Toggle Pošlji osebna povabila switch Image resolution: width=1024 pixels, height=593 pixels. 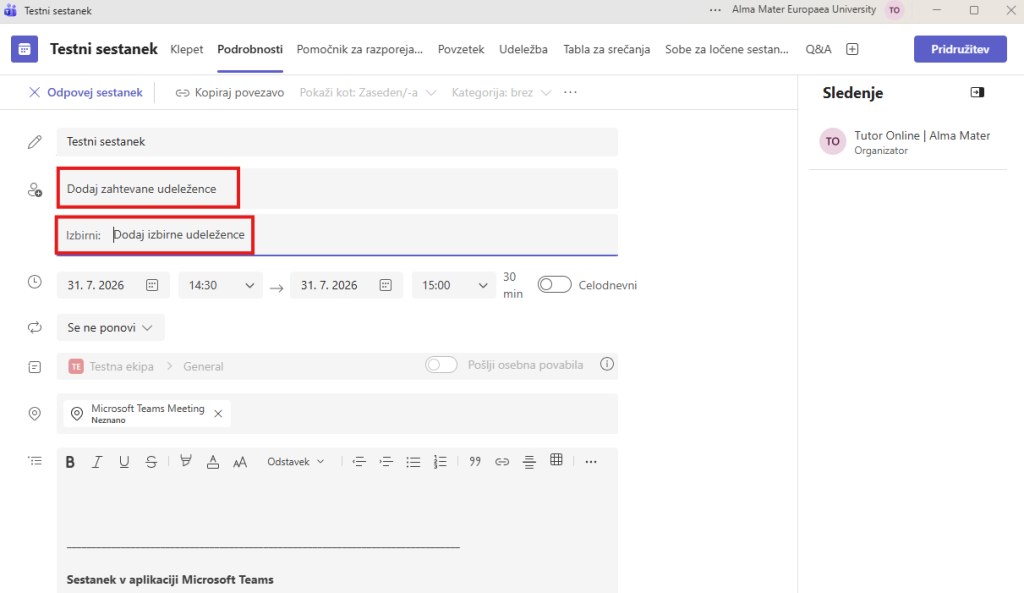point(441,364)
